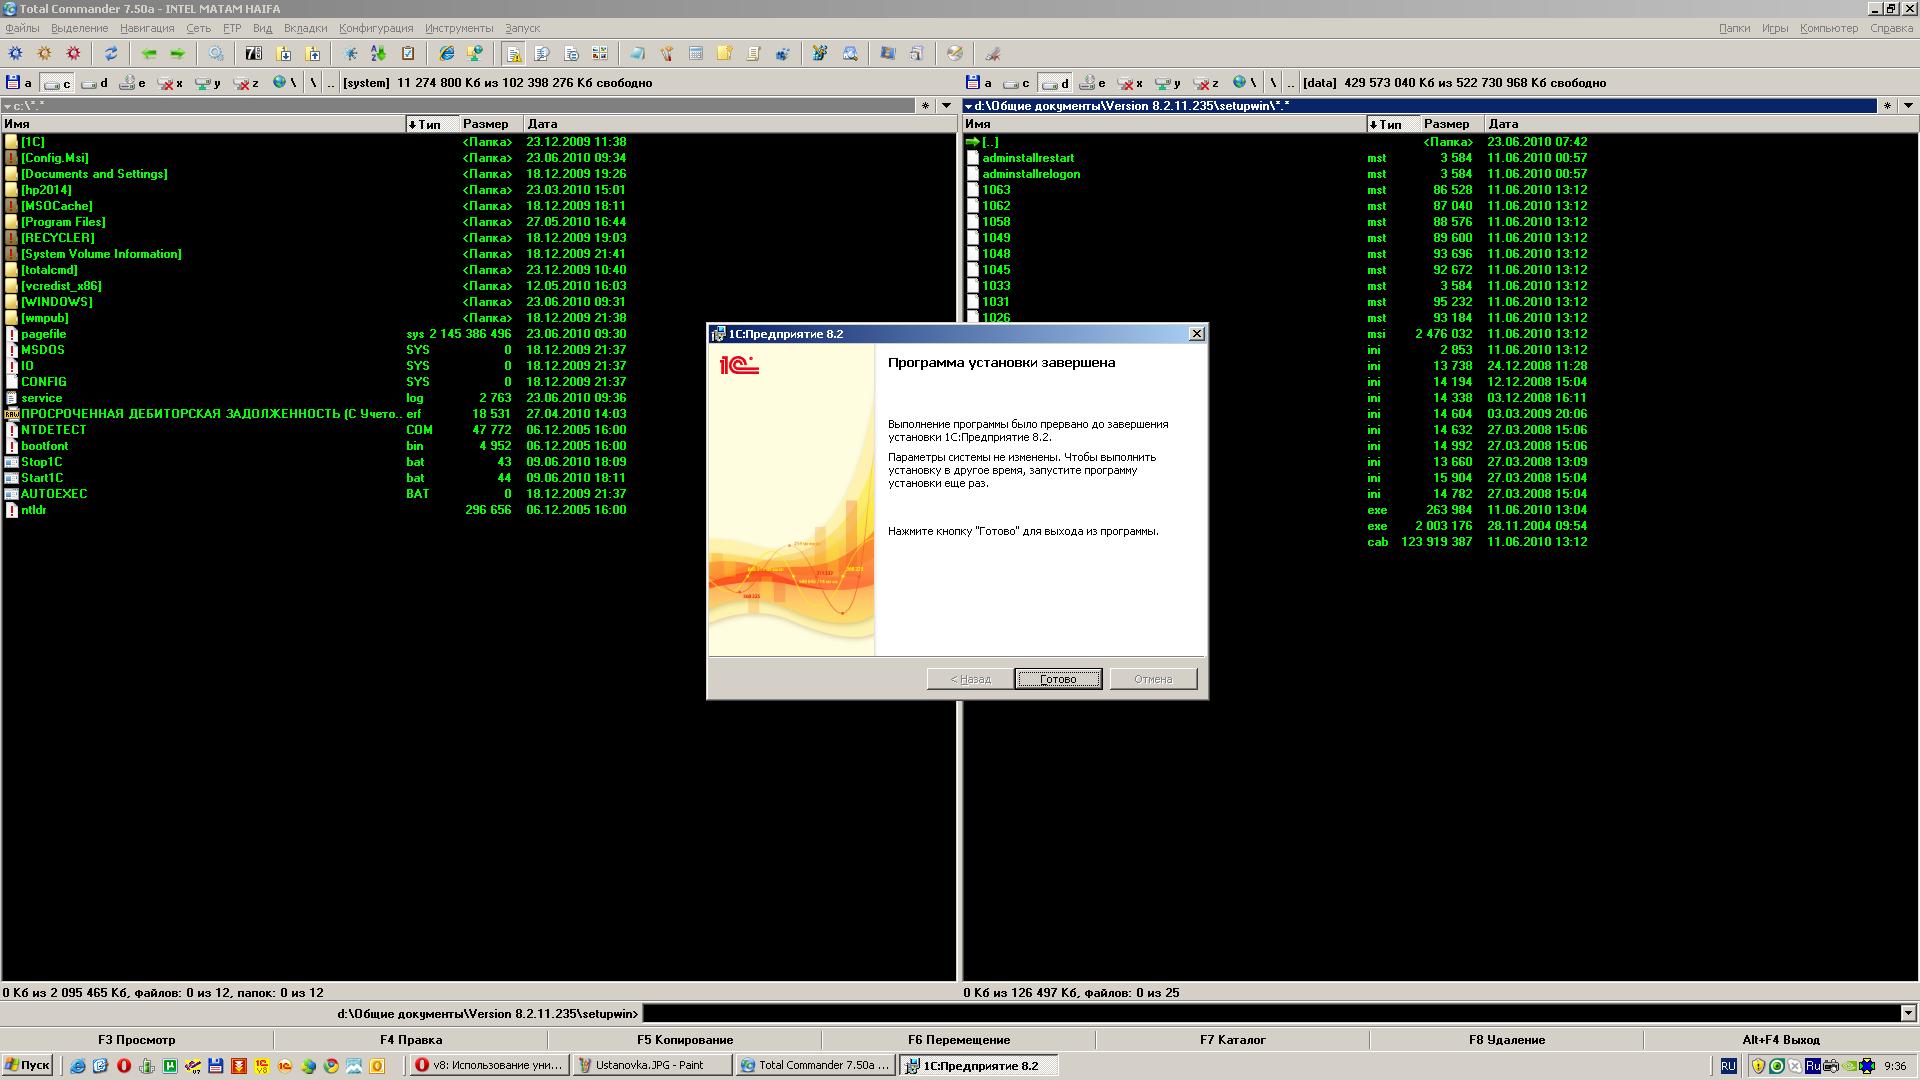Select network drive y in left panel
The height and width of the screenshot is (1080, 1920).
click(208, 83)
